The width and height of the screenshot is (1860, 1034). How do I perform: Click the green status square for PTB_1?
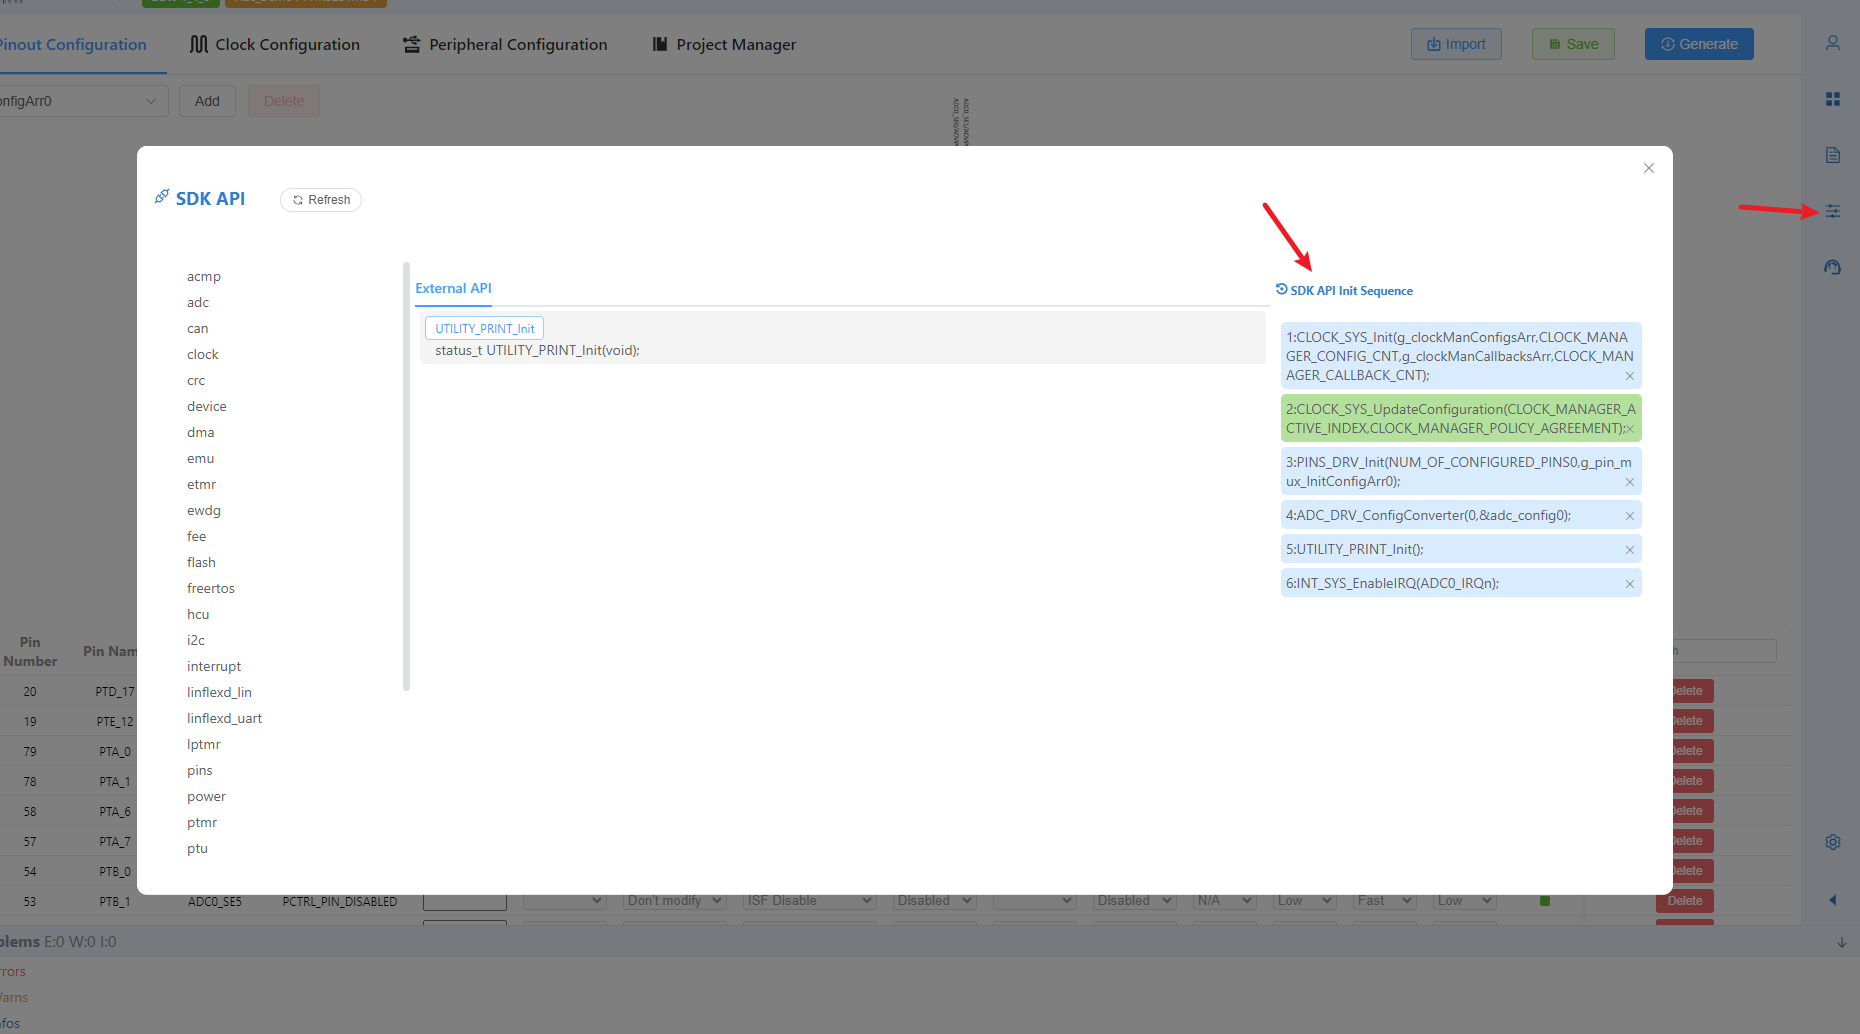(1544, 901)
